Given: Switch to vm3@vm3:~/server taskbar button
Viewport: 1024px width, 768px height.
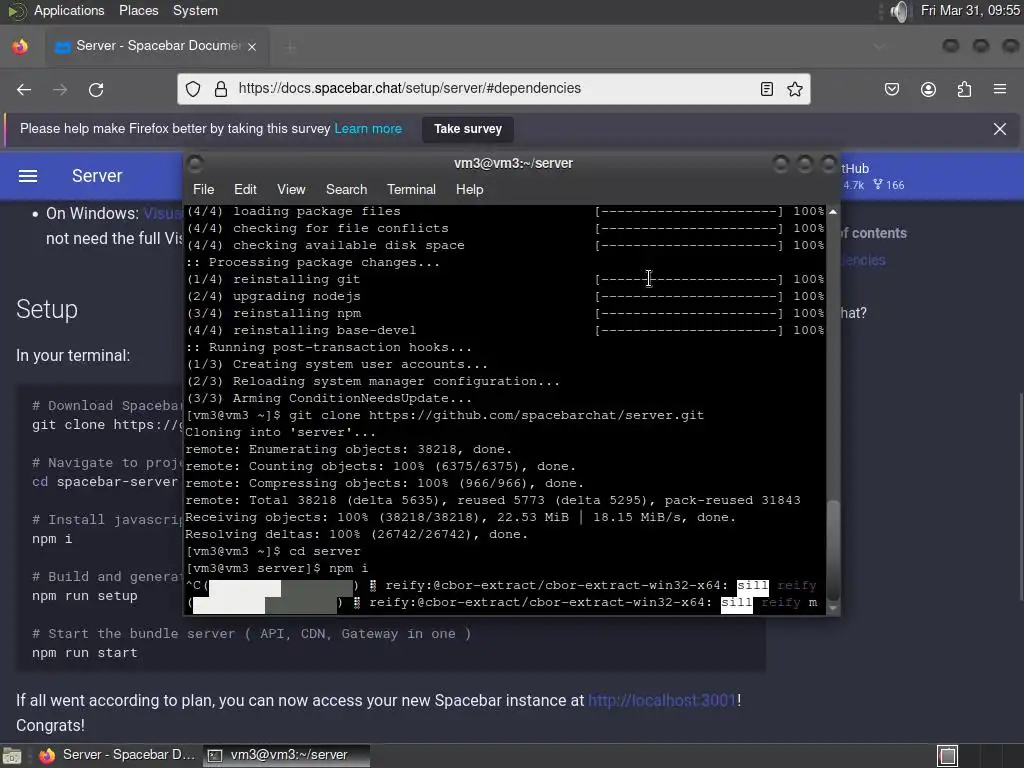Looking at the screenshot, I should tap(286, 755).
